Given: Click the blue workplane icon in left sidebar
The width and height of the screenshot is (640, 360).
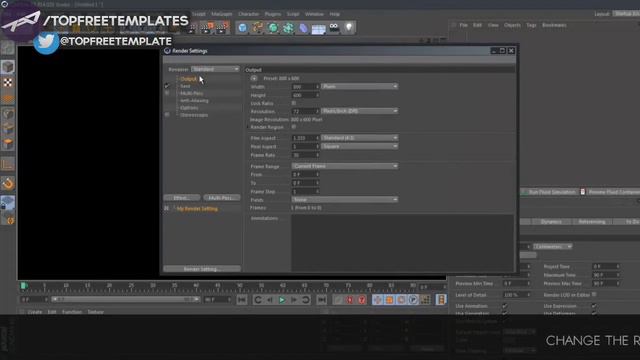Looking at the screenshot, I should click(8, 203).
